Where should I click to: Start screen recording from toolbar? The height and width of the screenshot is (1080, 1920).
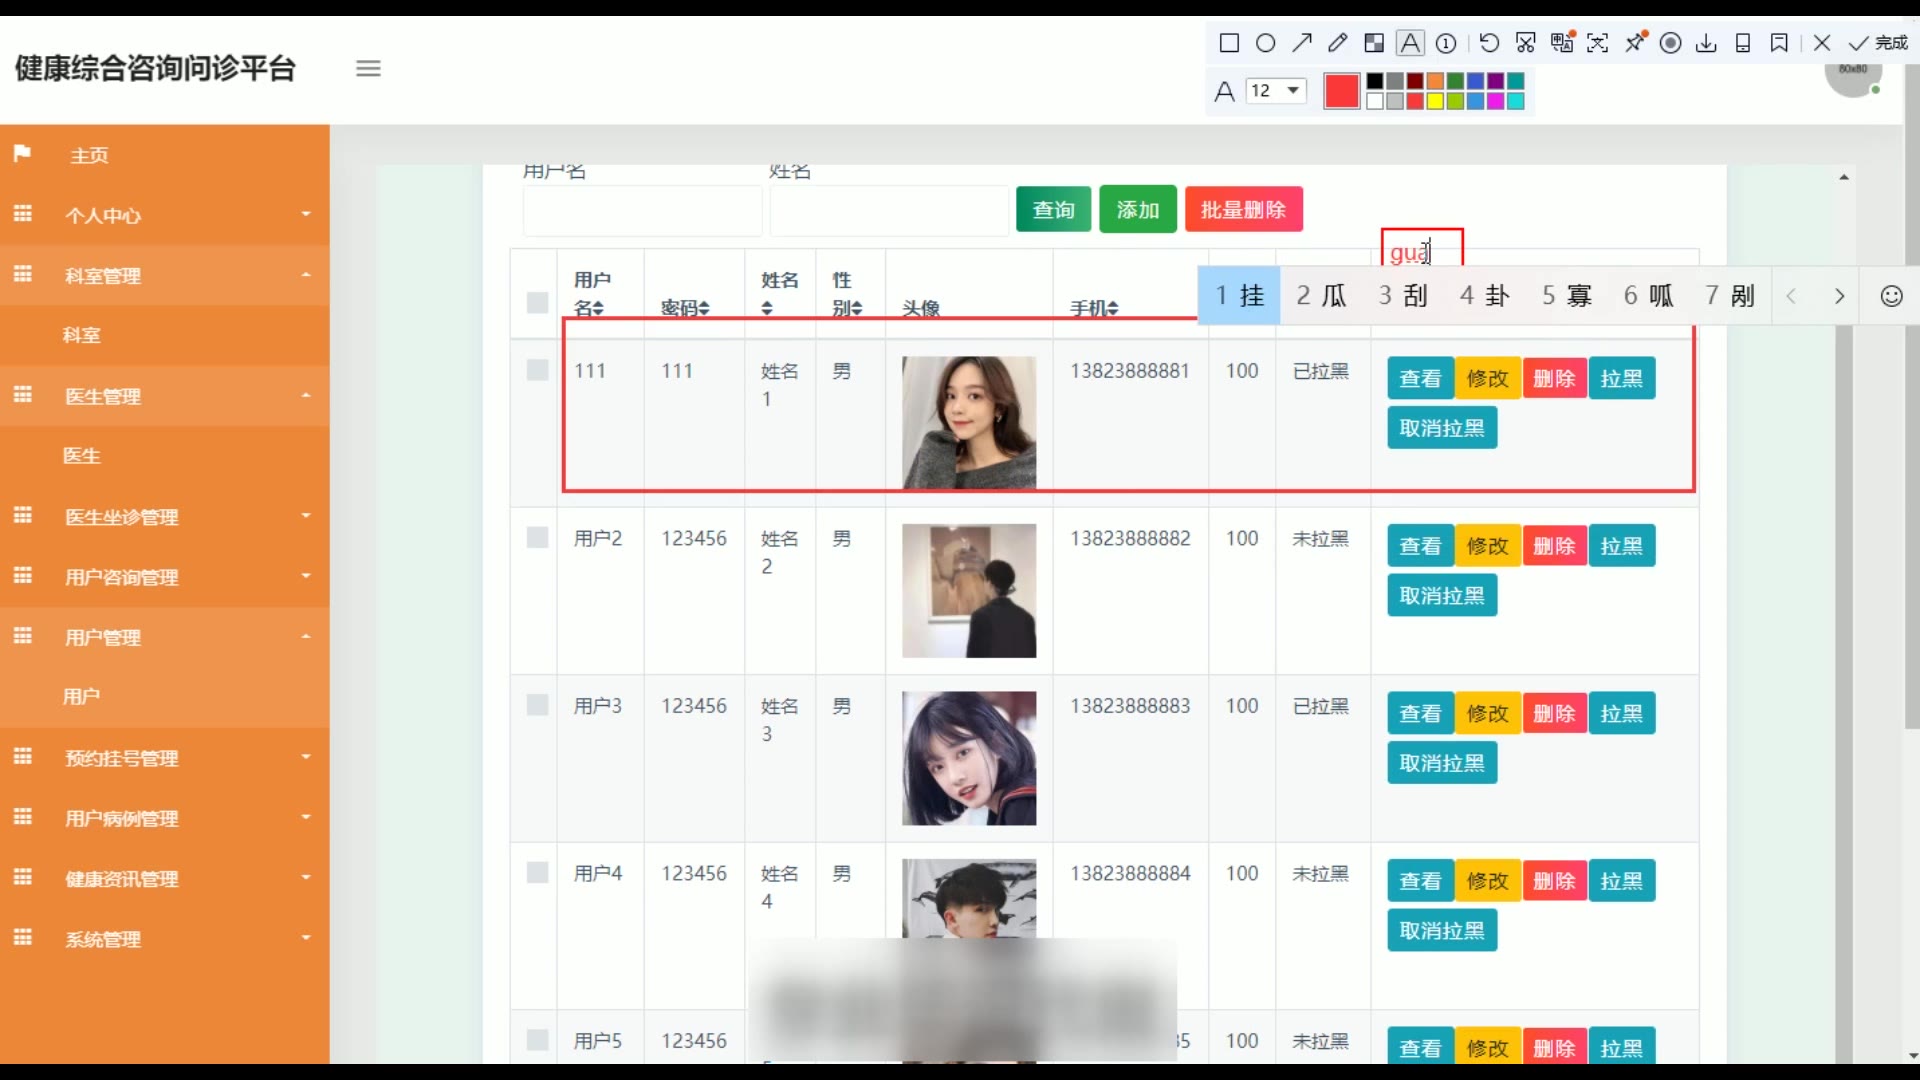click(x=1670, y=43)
